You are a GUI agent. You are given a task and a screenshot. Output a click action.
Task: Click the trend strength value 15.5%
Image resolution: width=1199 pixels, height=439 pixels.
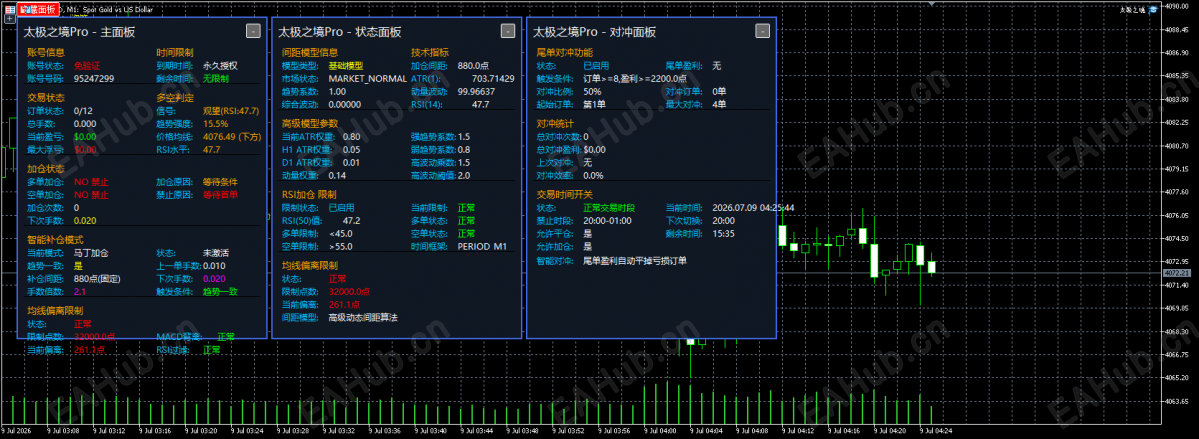pos(215,124)
